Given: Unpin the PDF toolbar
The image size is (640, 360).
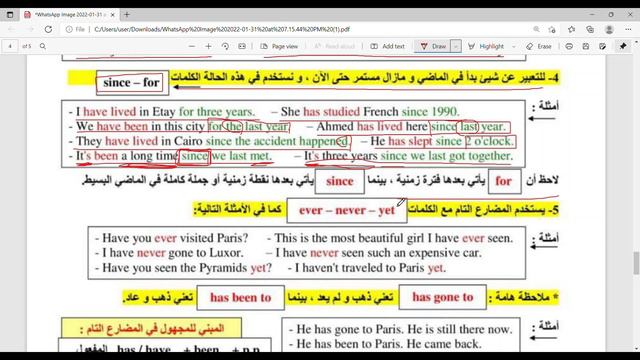Looking at the screenshot, I should click(623, 47).
